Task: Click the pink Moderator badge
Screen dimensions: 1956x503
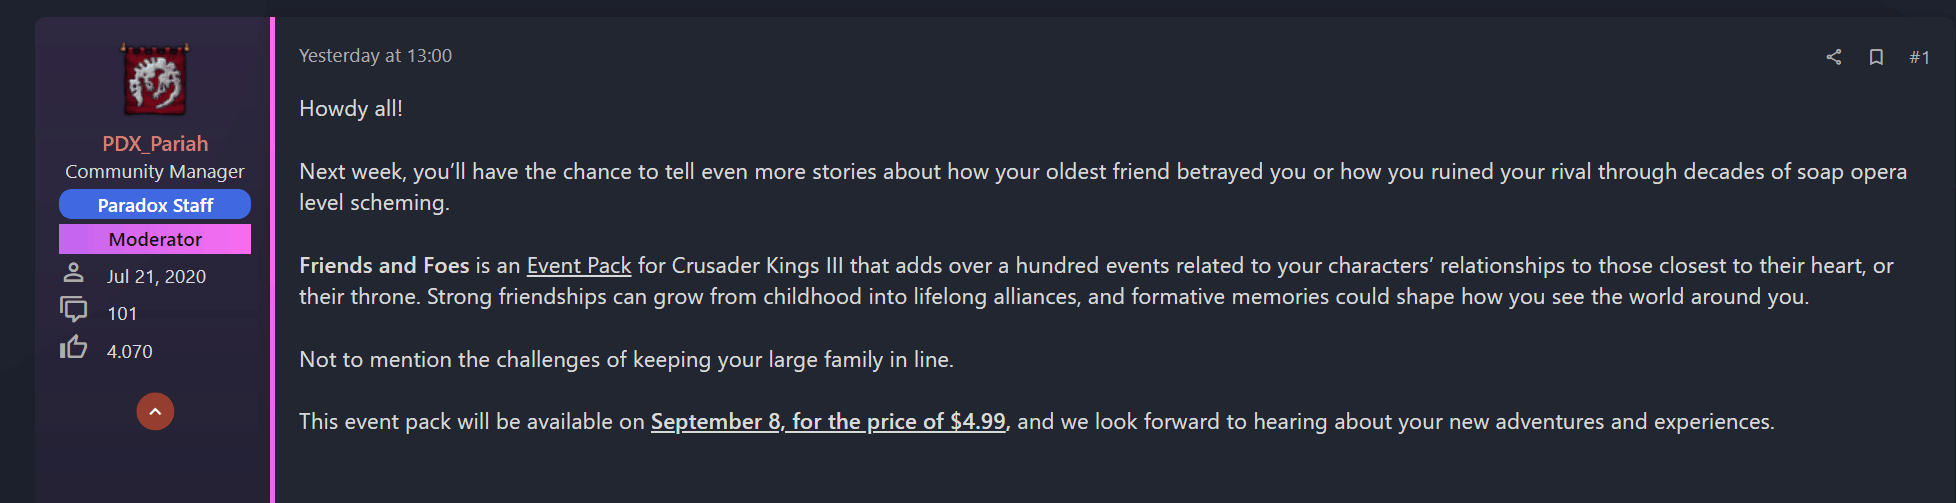Action: [155, 239]
